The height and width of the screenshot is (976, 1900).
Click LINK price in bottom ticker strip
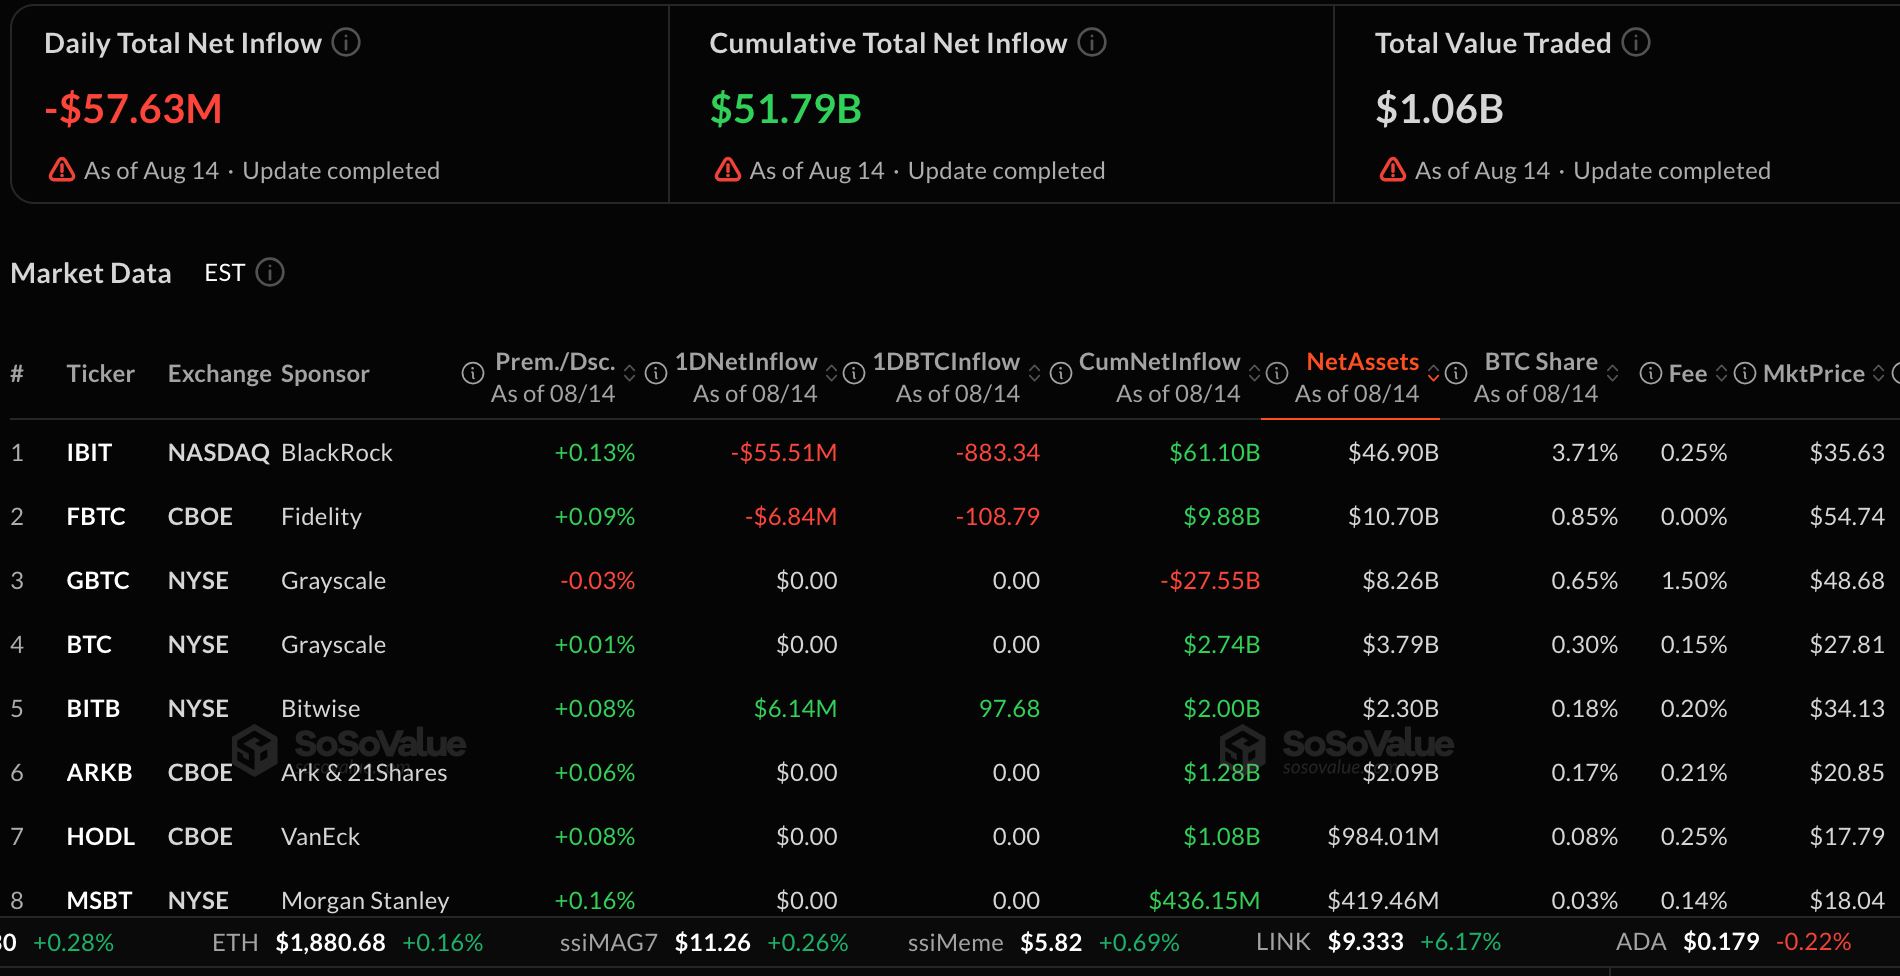(x=1365, y=942)
